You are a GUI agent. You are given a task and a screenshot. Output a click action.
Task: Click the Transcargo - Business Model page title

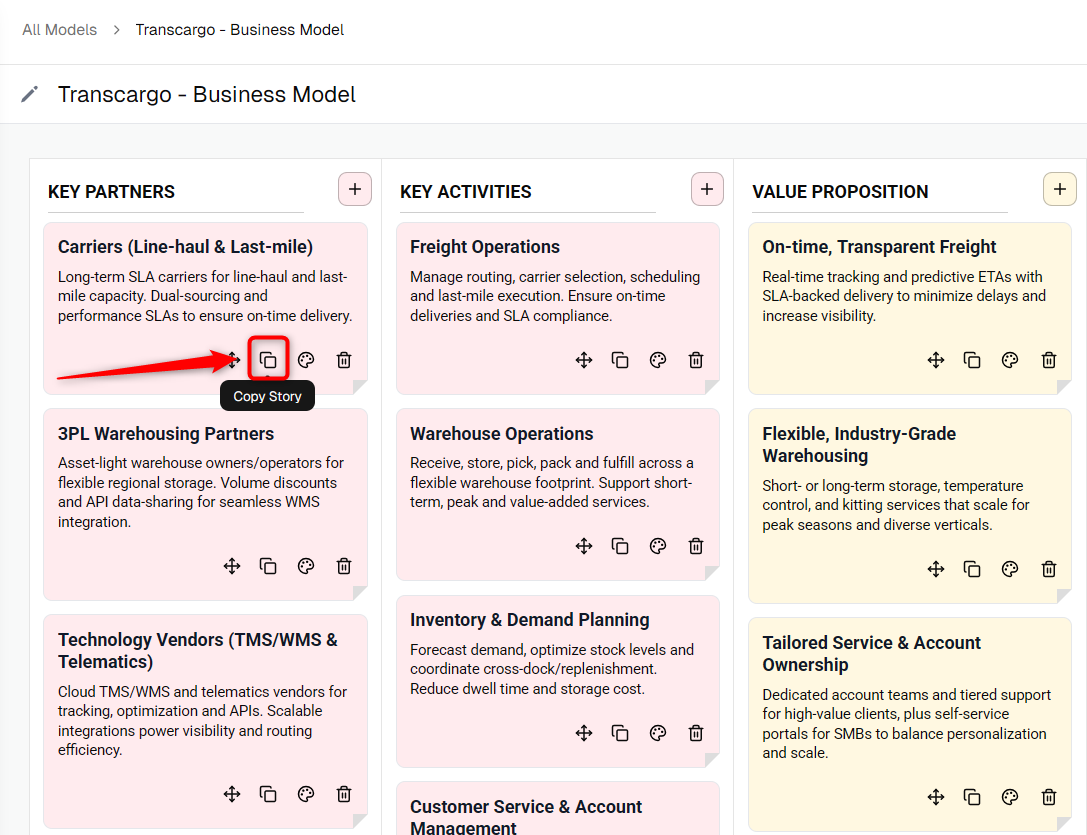click(x=207, y=94)
